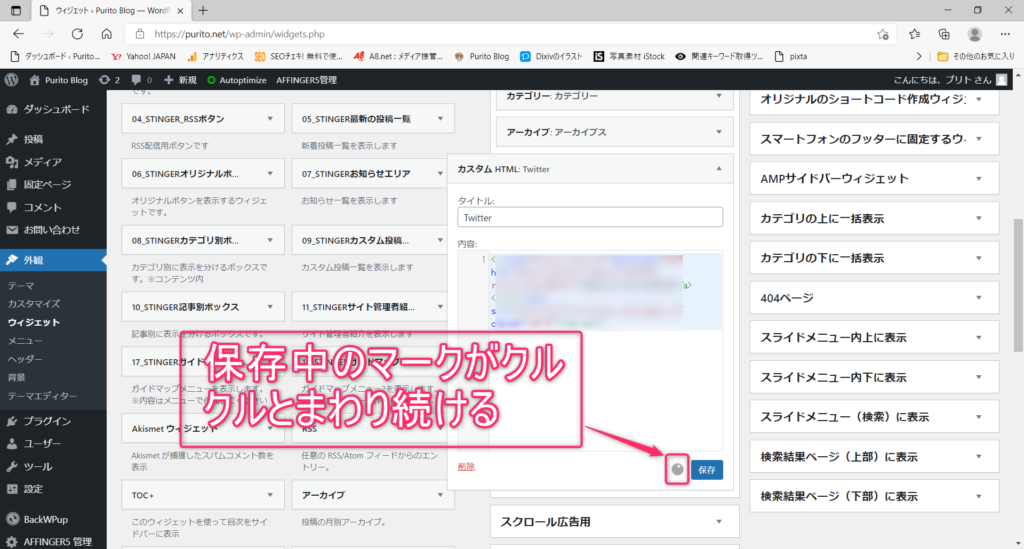Open the メディア sidebar menu

[43, 162]
